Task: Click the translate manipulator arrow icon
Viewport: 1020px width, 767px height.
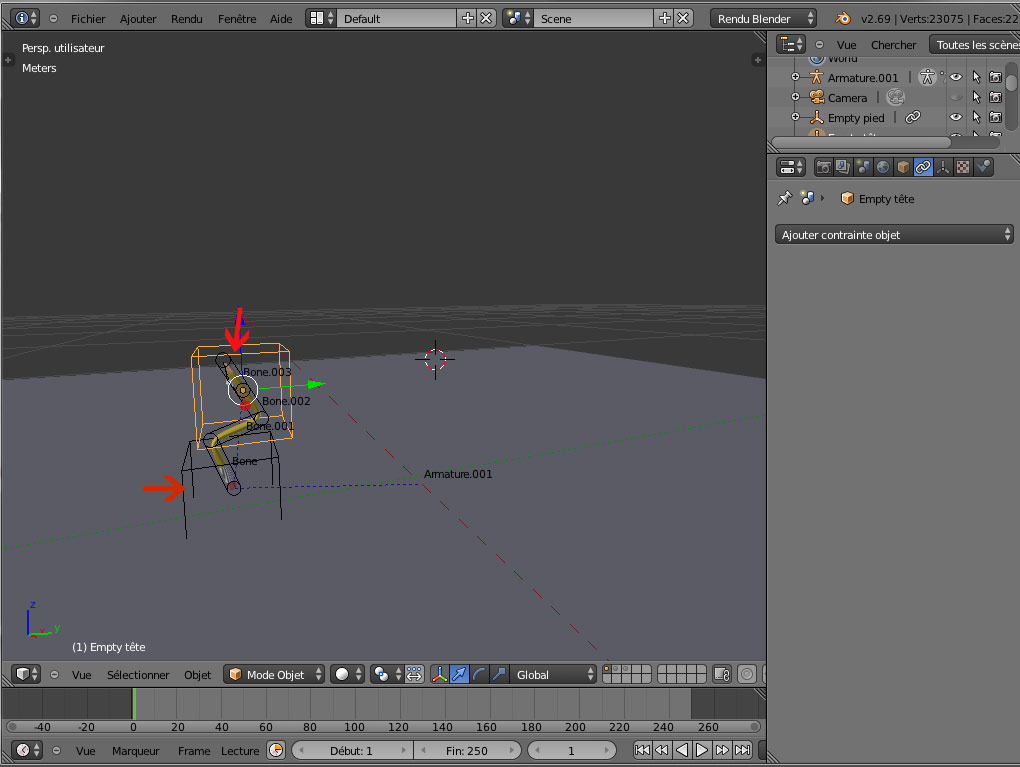Action: 459,675
